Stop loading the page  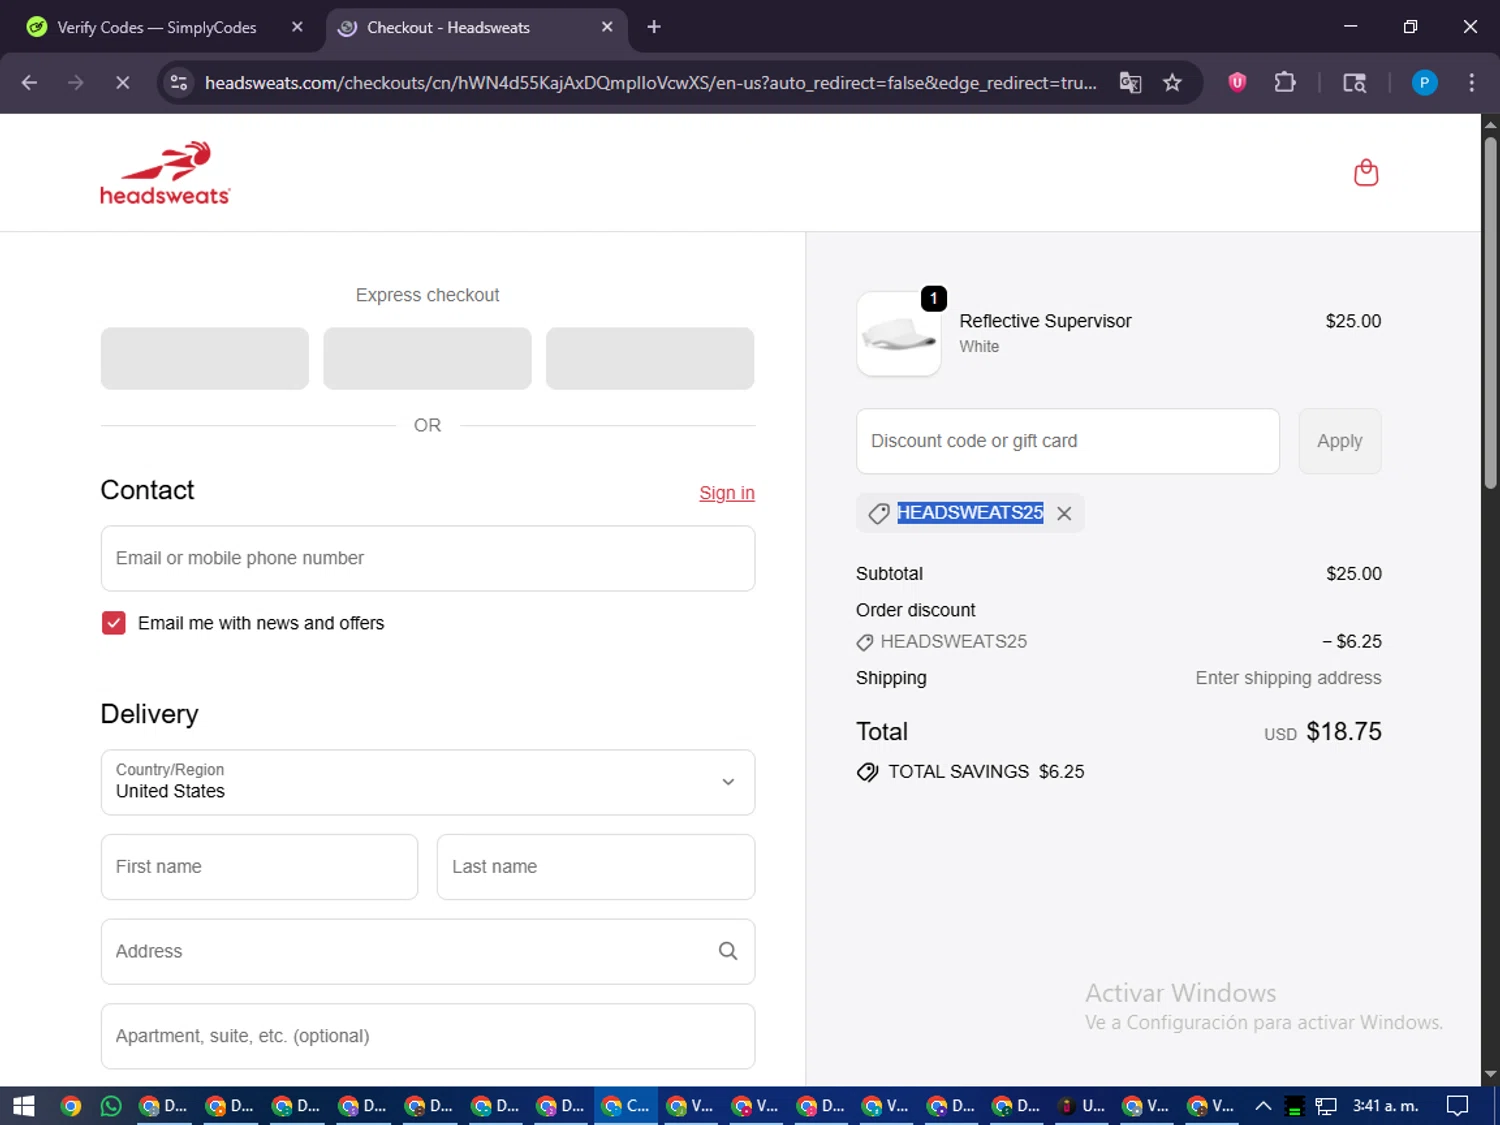click(122, 83)
